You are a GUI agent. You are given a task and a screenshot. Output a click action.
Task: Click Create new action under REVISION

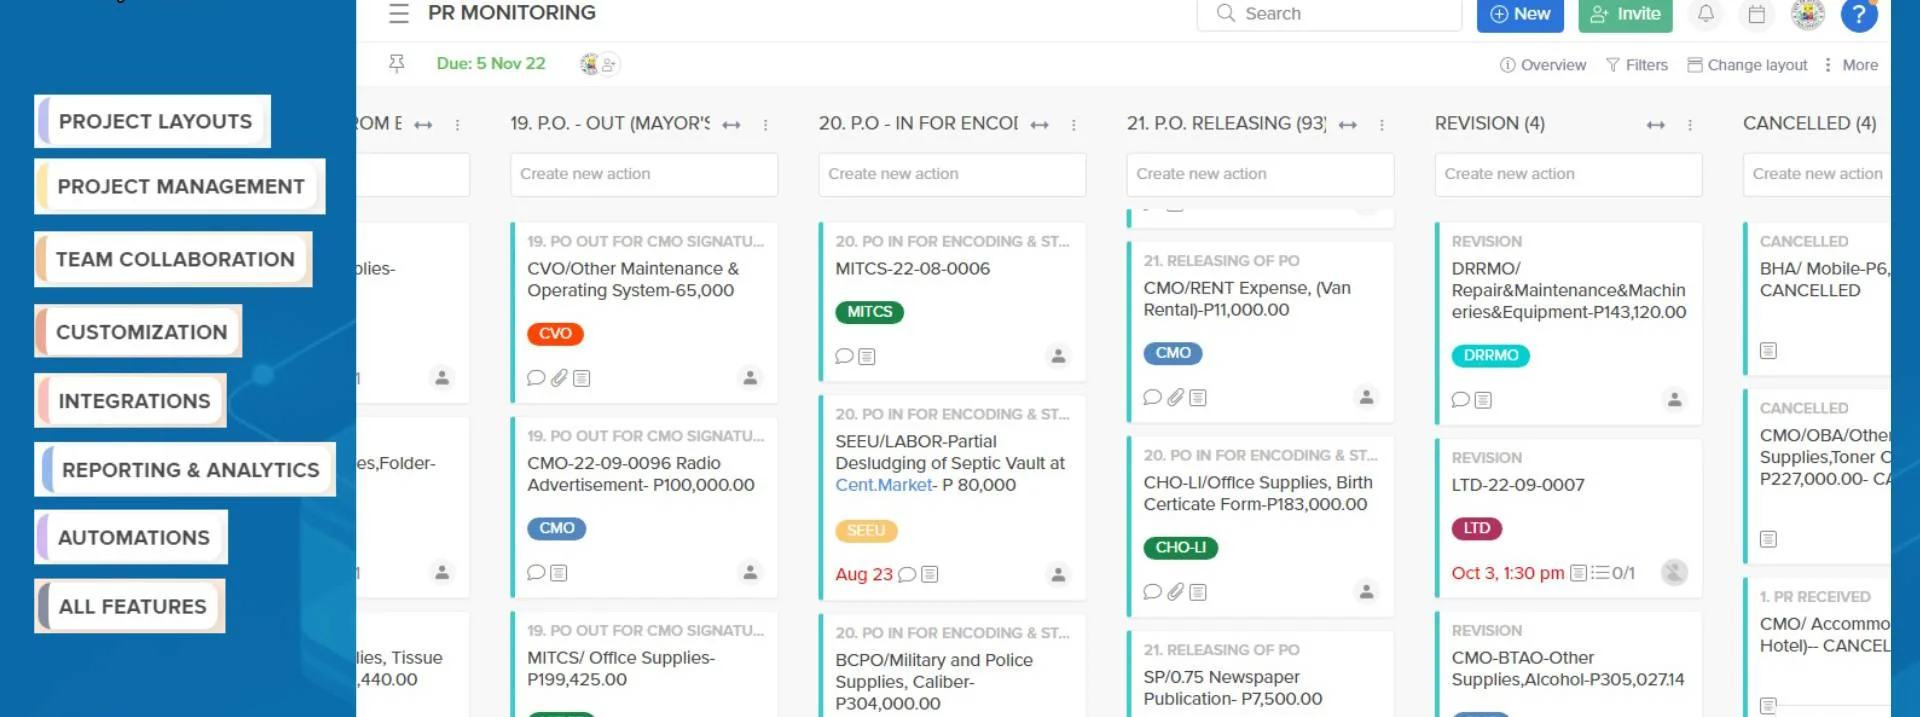(1568, 174)
